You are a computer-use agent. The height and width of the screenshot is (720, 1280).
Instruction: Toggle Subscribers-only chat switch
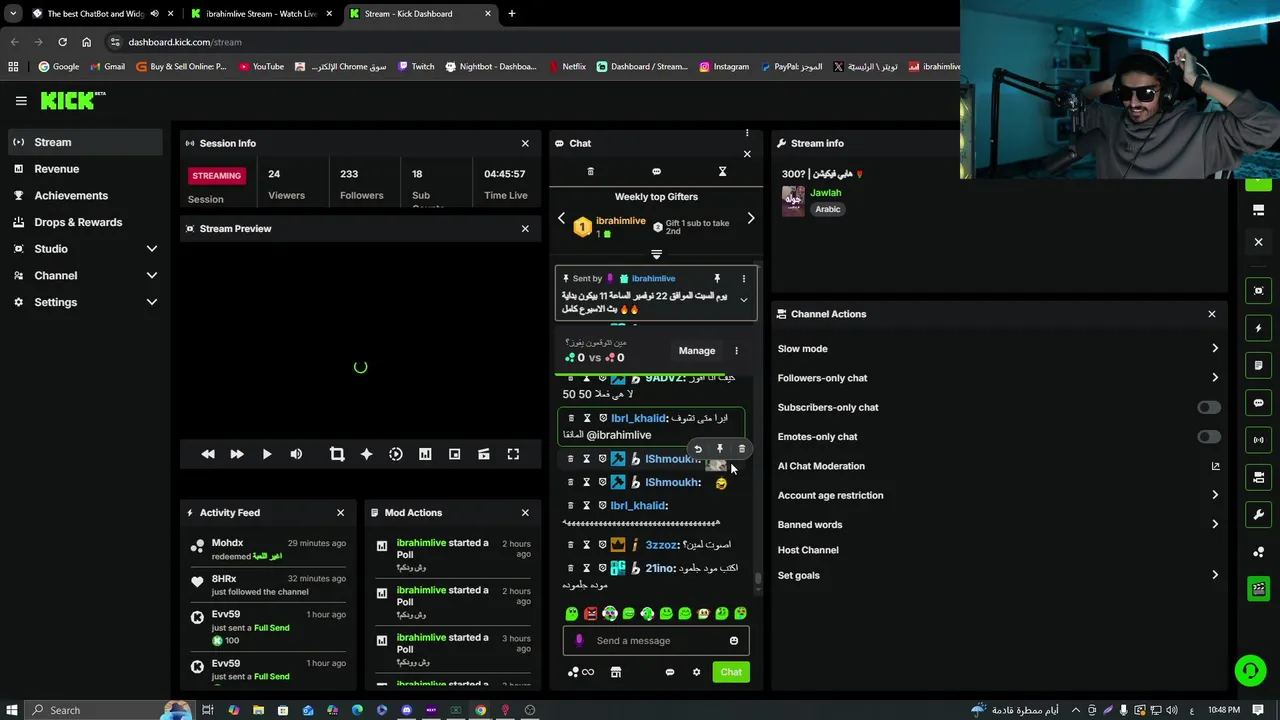pyautogui.click(x=1209, y=407)
